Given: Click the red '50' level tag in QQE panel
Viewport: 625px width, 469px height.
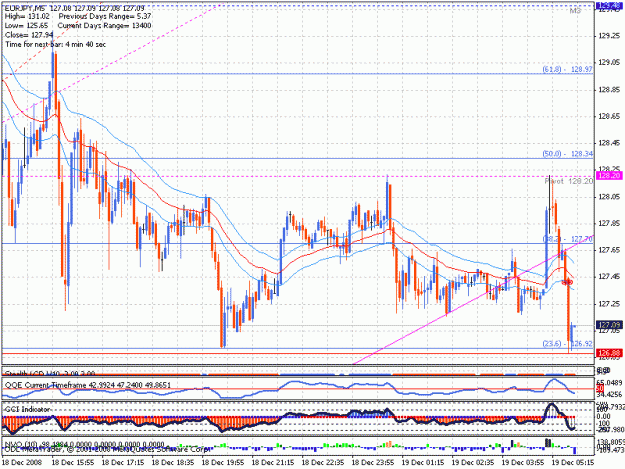Looking at the screenshot, I should [x=600, y=389].
